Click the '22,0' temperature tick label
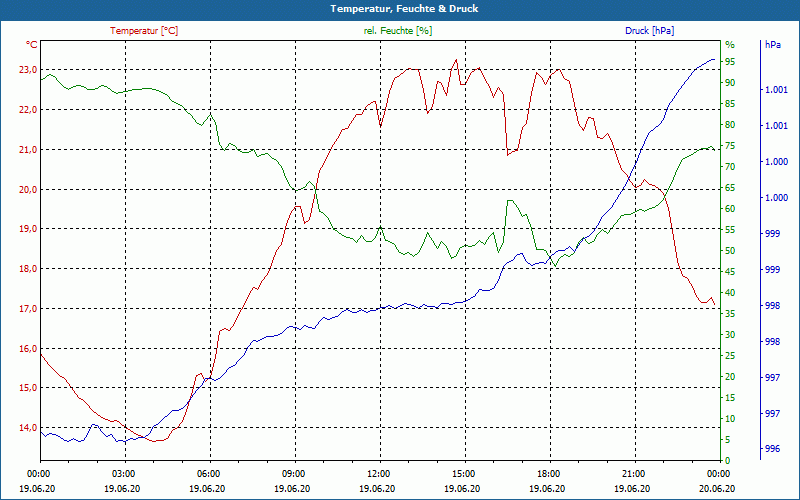The image size is (800, 500). 28,110
